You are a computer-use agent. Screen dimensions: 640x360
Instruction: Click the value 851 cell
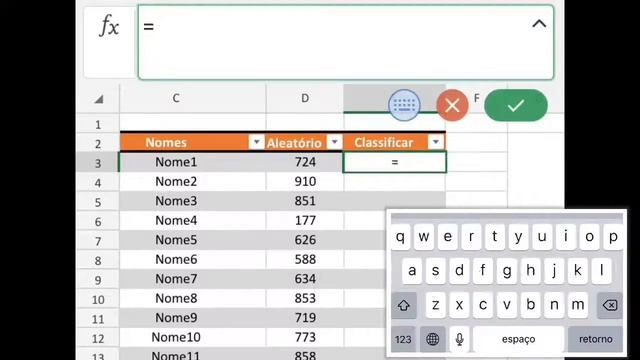(x=305, y=201)
